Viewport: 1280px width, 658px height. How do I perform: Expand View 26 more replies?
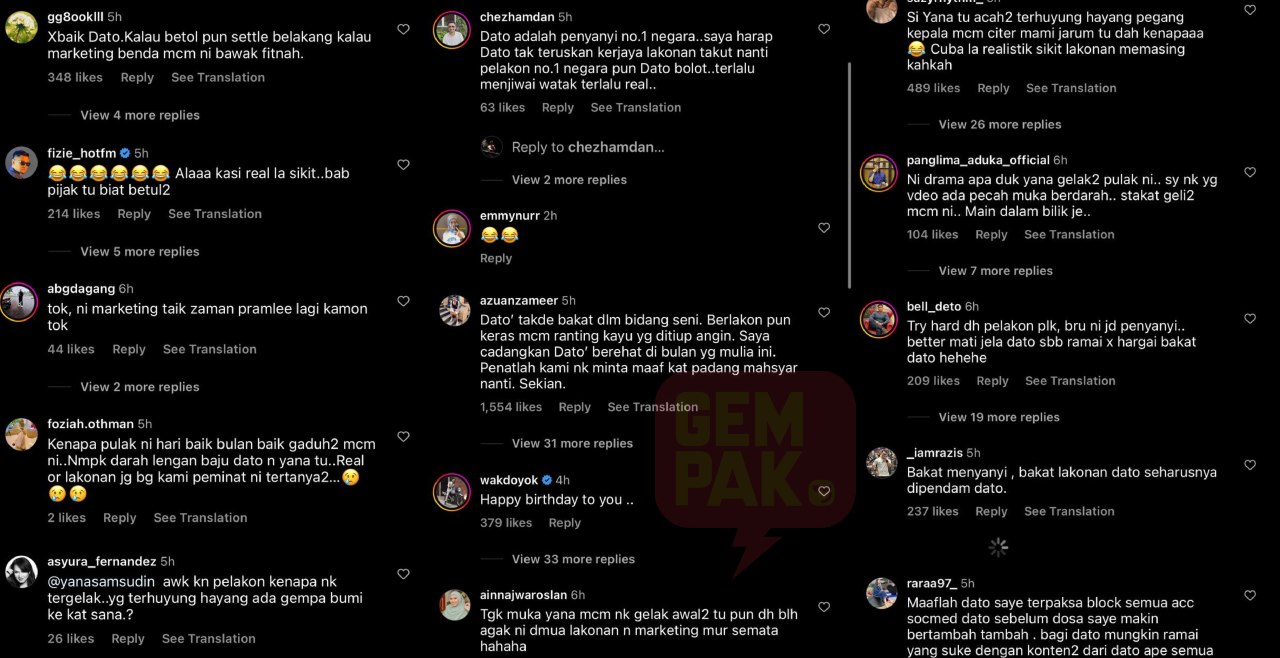click(x=999, y=124)
